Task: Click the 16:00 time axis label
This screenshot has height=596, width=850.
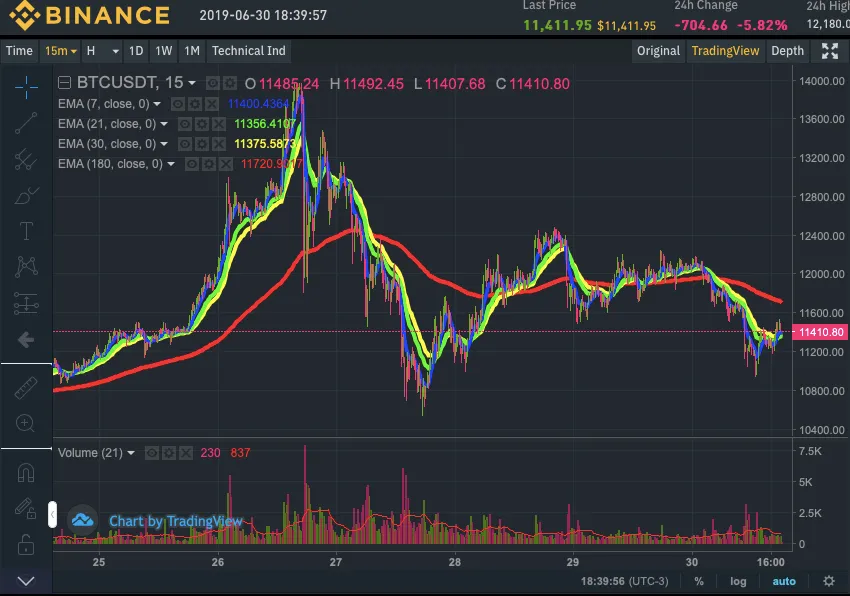Action: pyautogui.click(x=770, y=562)
